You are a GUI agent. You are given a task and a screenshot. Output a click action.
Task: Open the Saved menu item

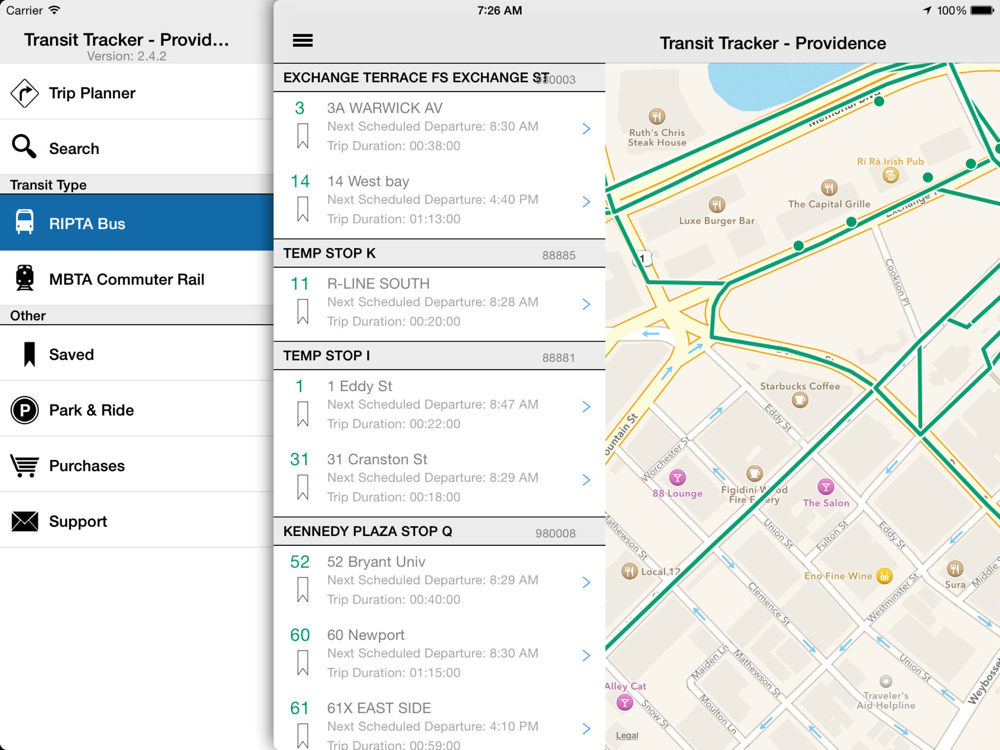click(136, 354)
